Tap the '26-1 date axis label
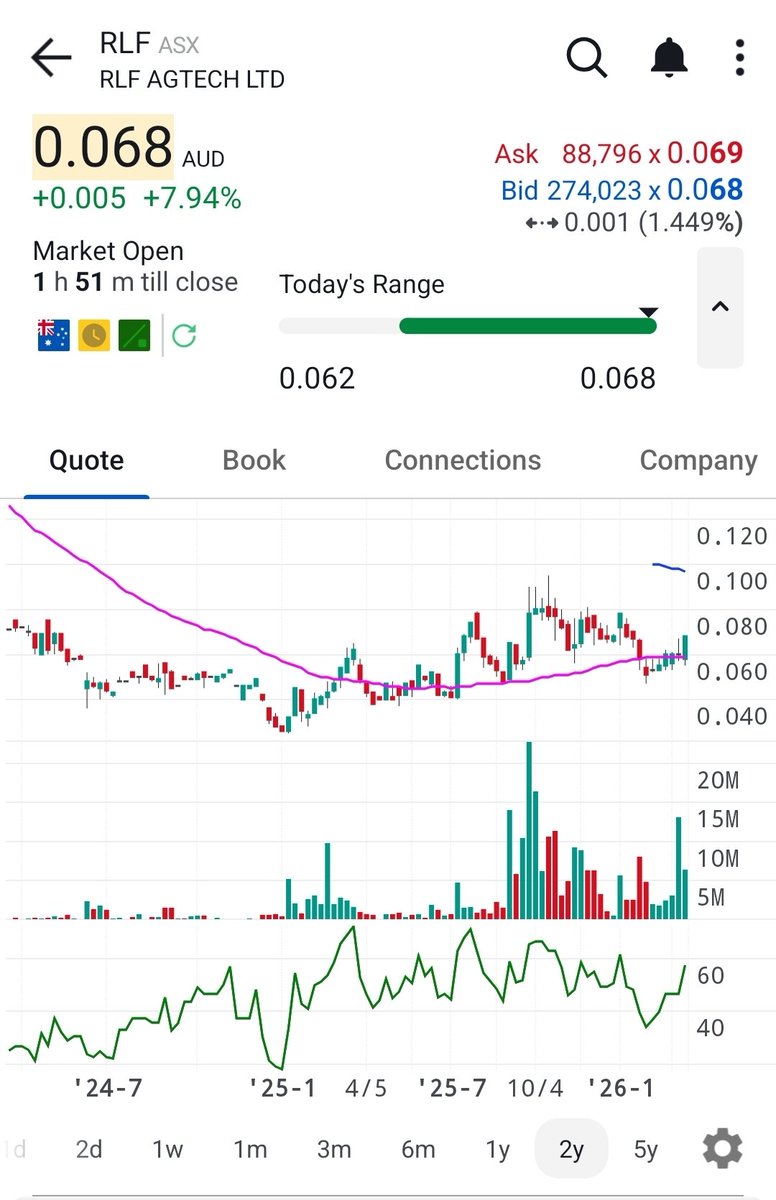The height and width of the screenshot is (1200, 776). pos(620,1087)
